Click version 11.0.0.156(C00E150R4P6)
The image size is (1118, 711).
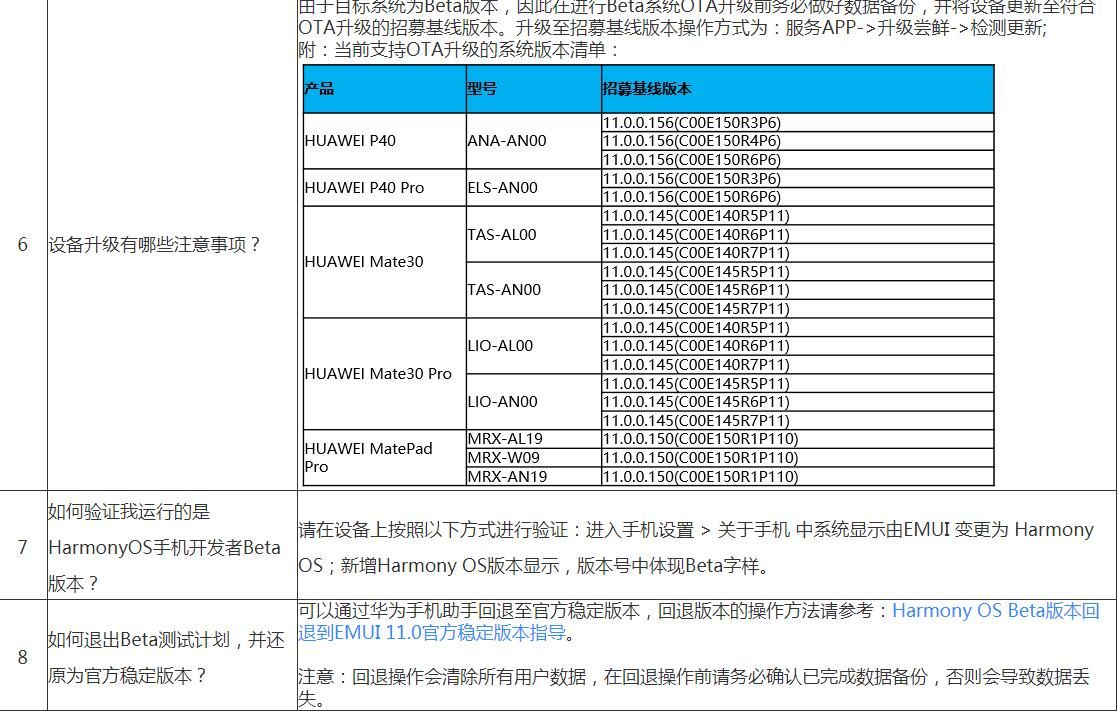pyautogui.click(x=797, y=141)
